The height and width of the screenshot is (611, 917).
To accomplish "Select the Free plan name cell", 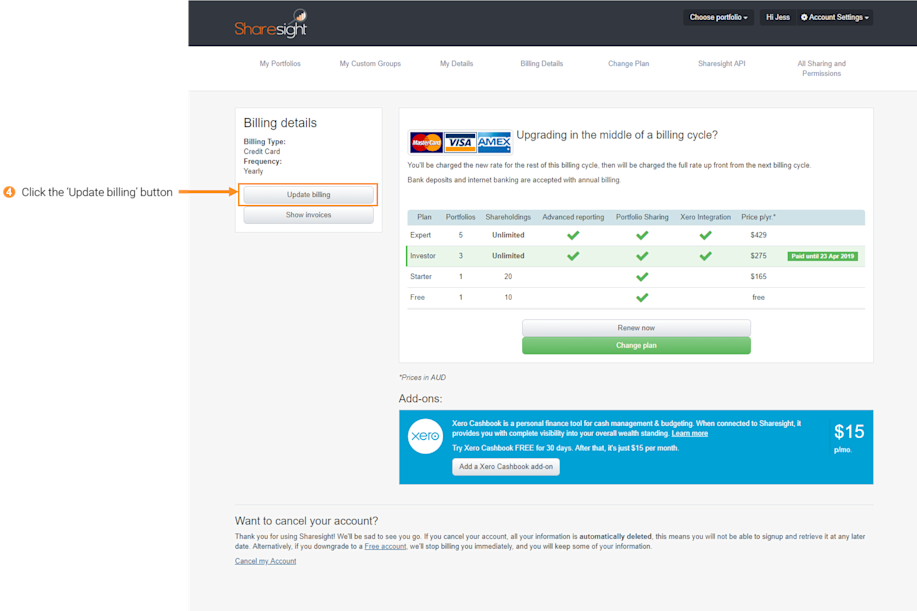I will (418, 298).
